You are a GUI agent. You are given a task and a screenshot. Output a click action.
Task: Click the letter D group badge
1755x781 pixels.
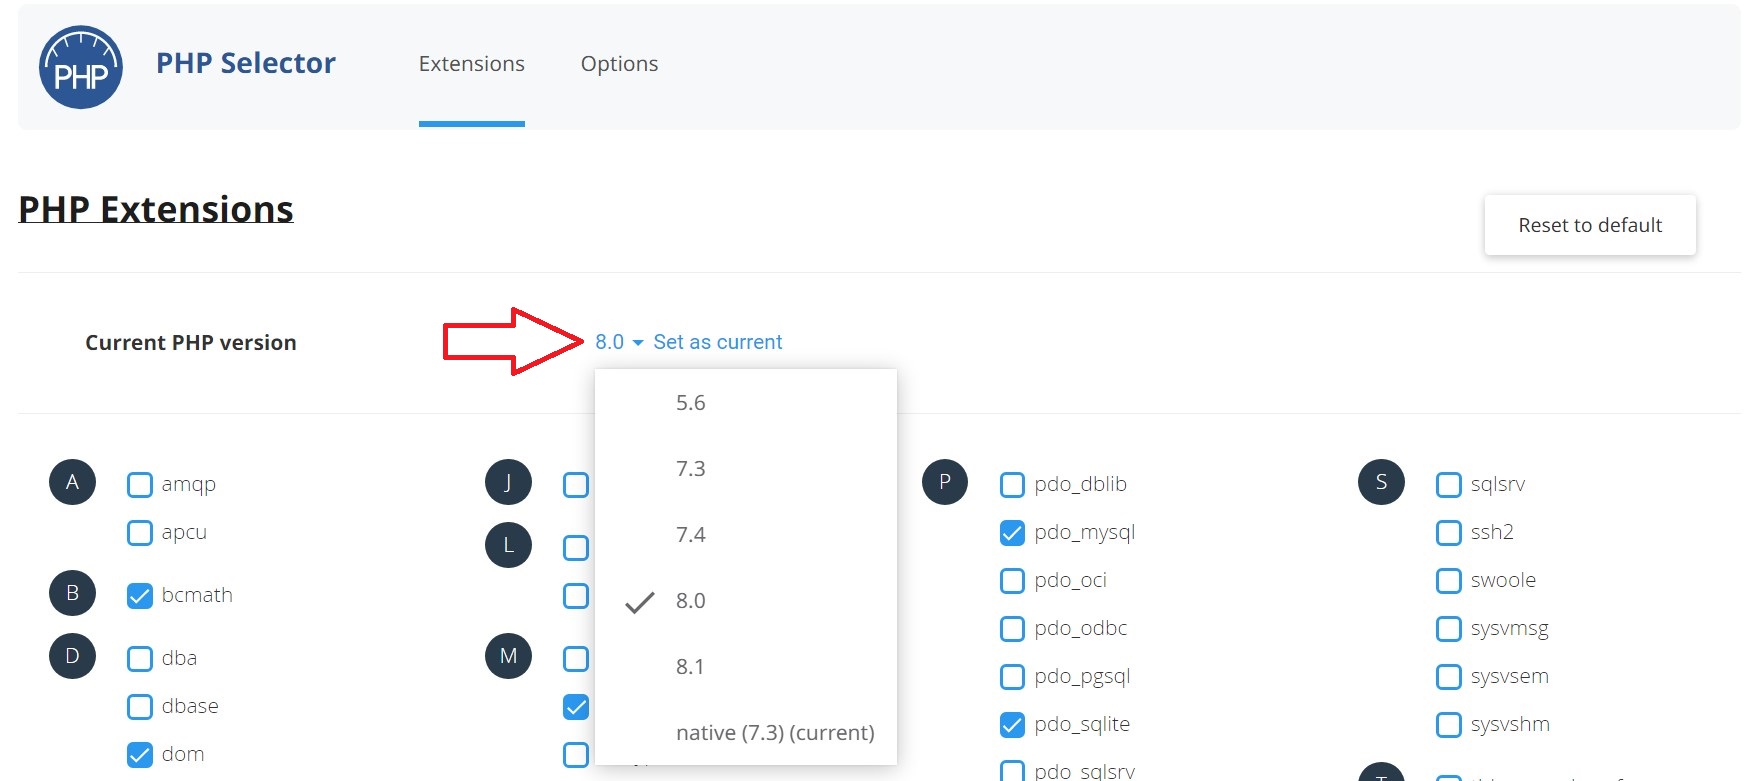72,656
